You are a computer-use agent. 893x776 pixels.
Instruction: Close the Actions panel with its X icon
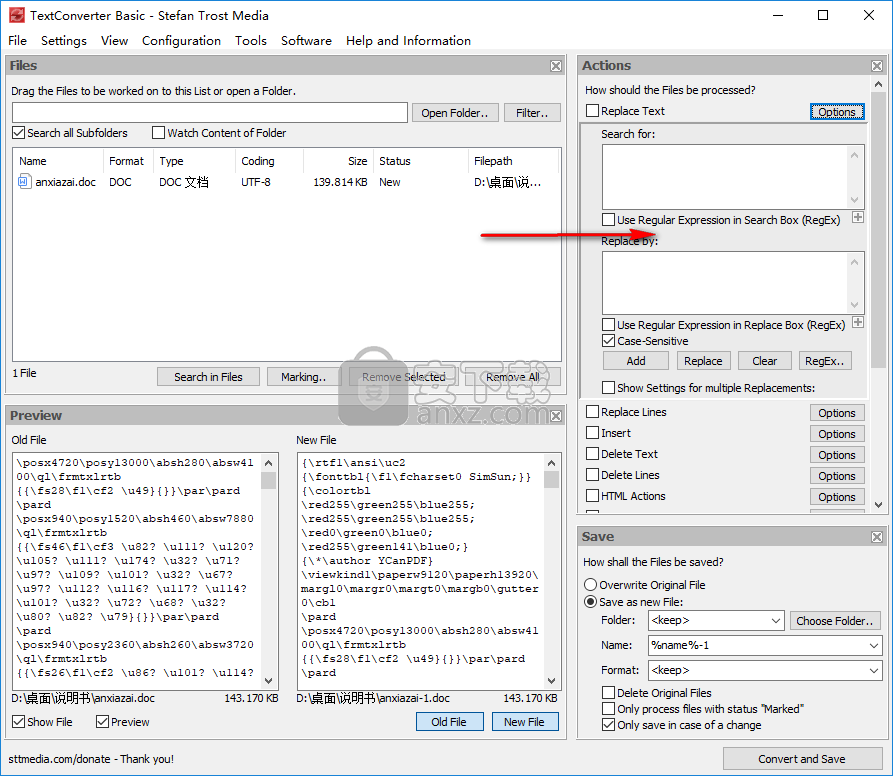point(877,66)
